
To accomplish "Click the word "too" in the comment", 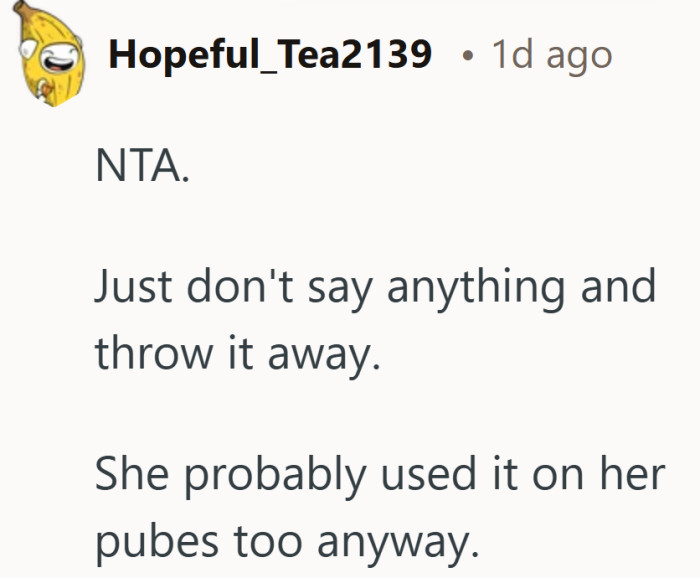I will 268,541.
